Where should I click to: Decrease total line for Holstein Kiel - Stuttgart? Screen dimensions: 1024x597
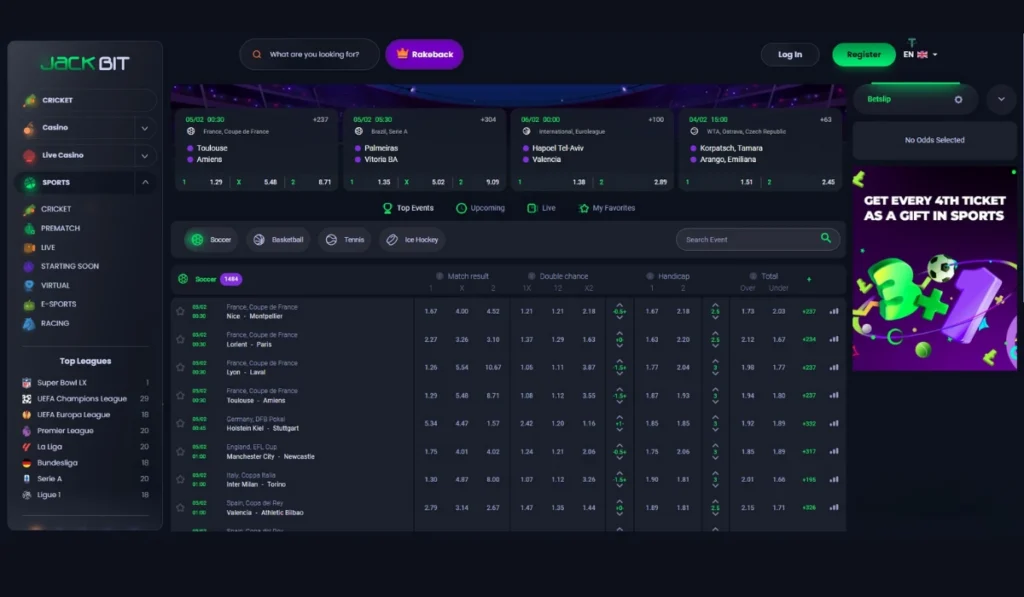[x=715, y=430]
